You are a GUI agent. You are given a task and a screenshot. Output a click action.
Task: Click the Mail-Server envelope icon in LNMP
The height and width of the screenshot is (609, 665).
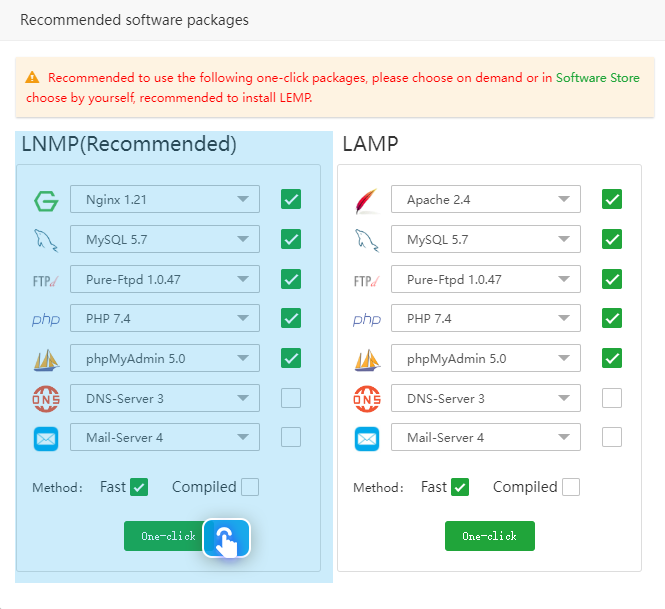(x=46, y=439)
